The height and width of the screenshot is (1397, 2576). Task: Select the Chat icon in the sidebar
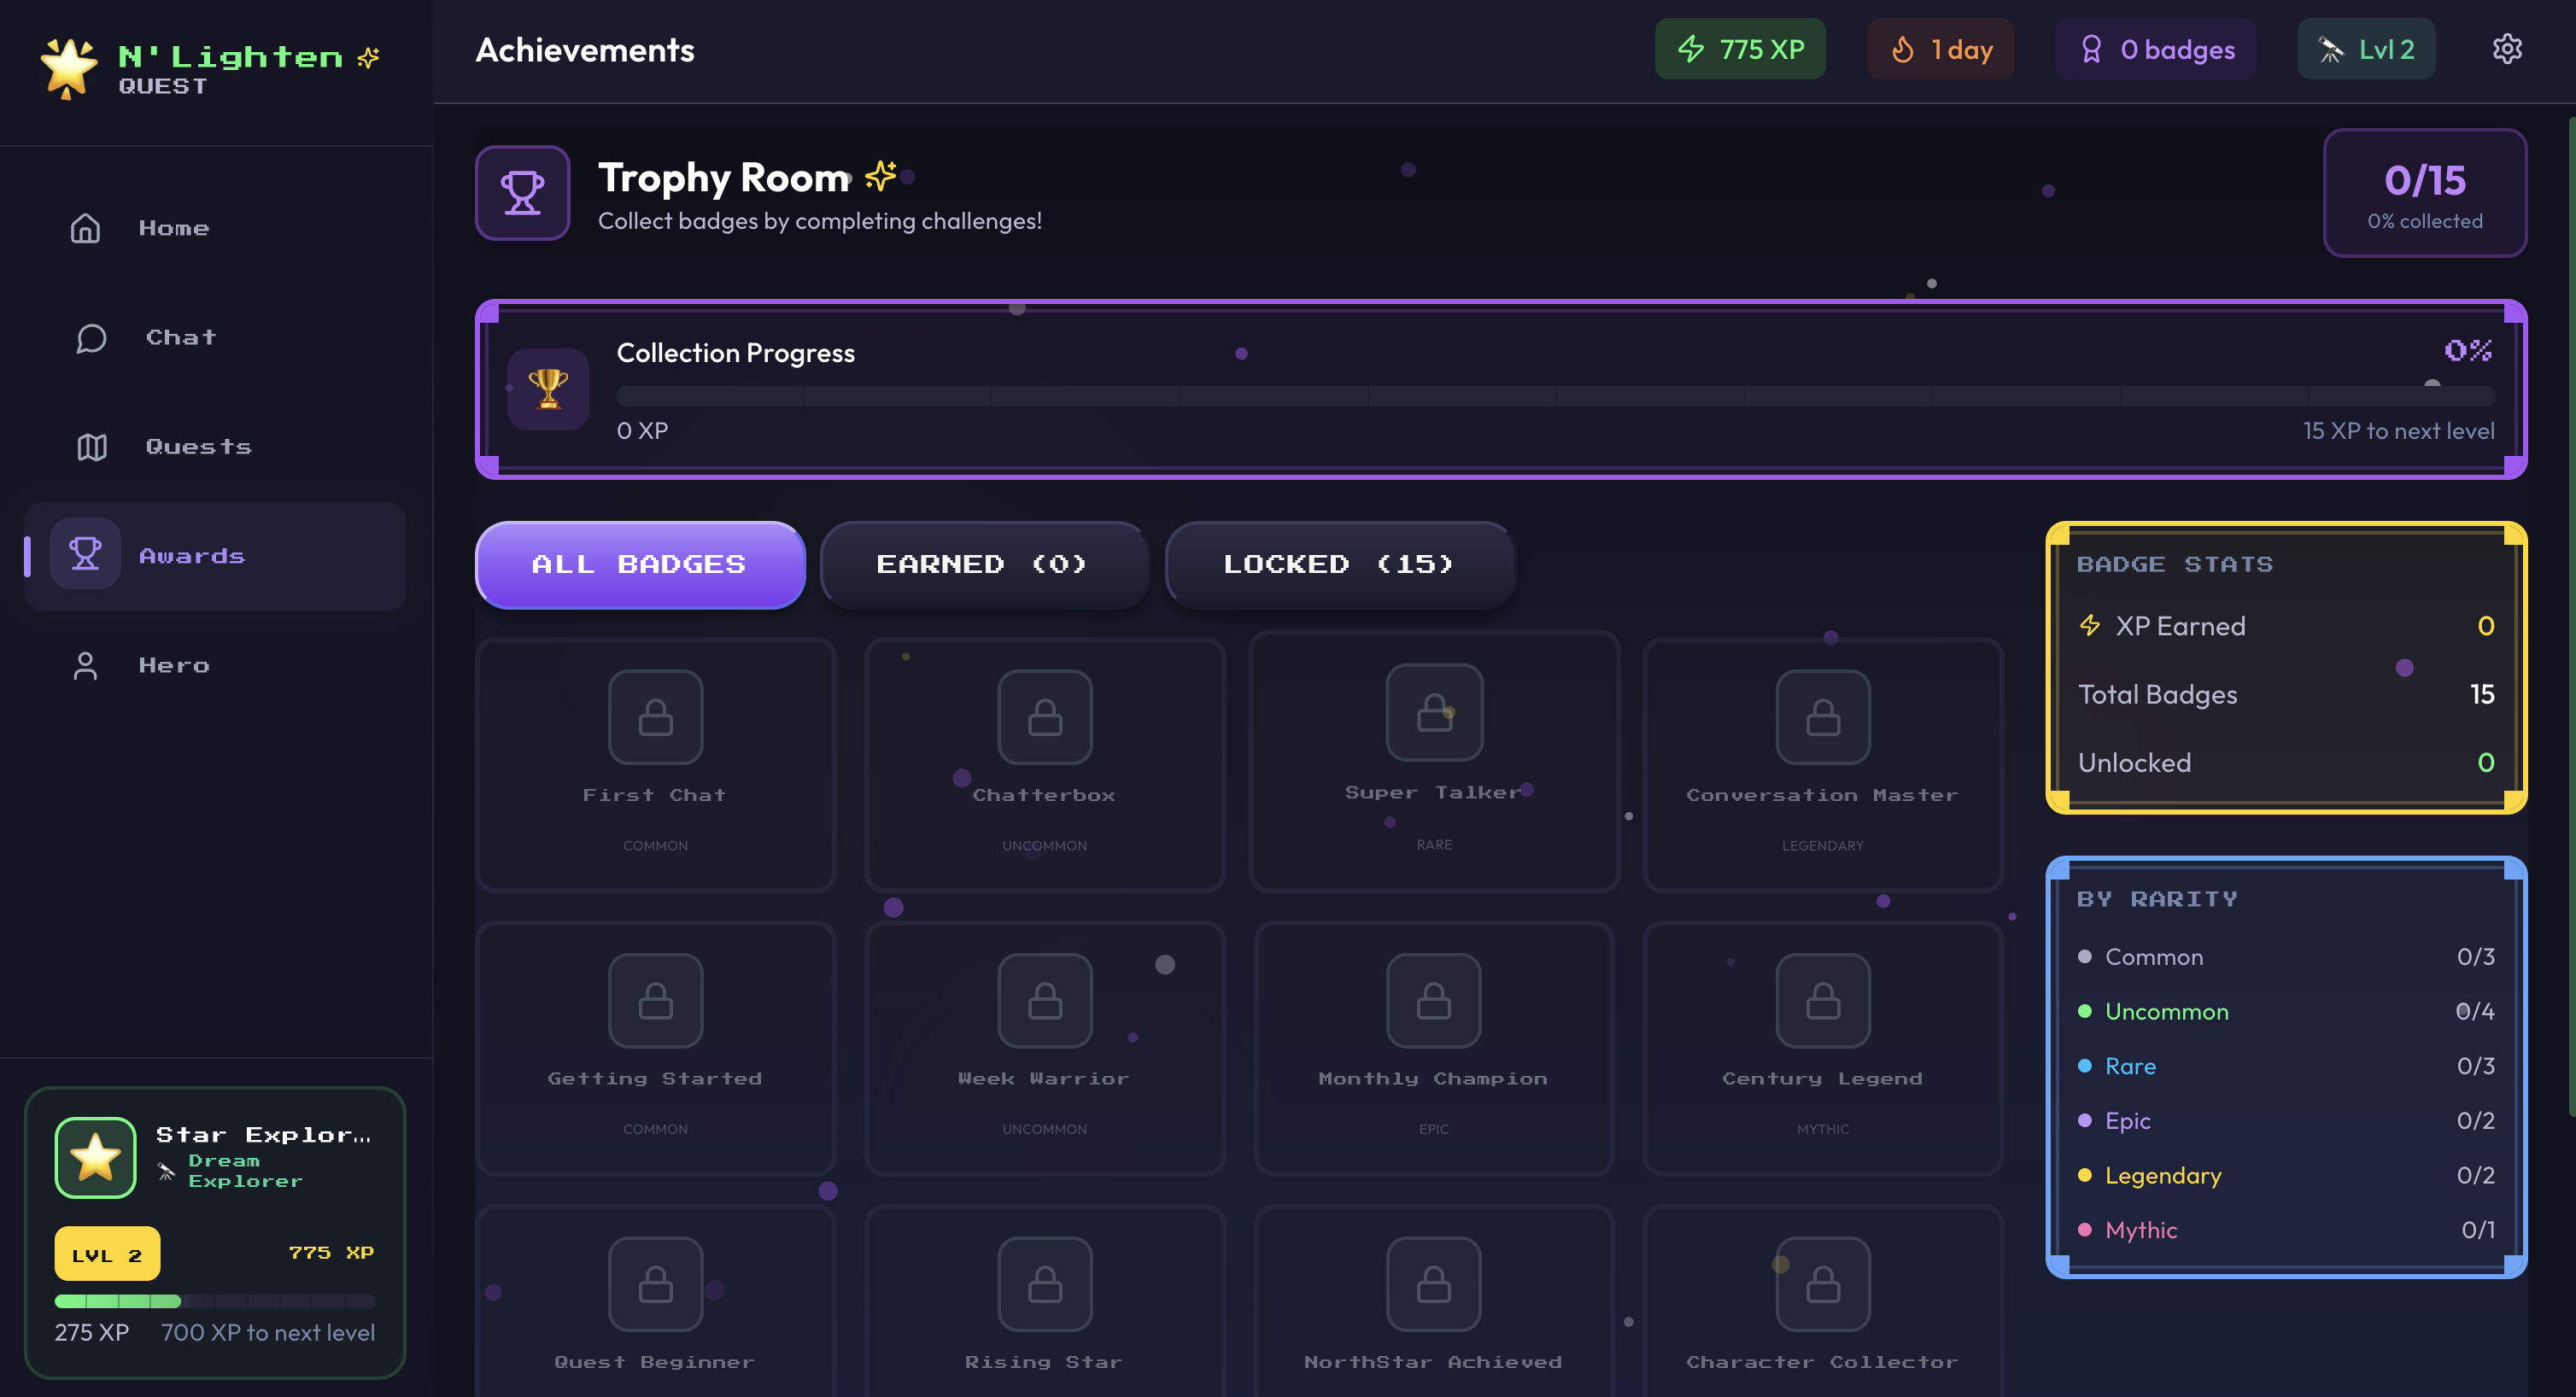tap(90, 338)
